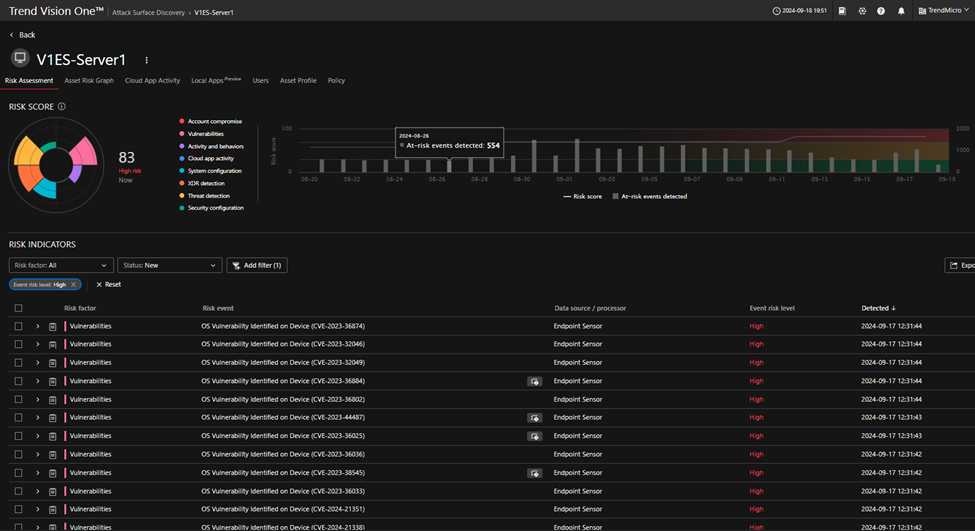Click the notes icon in CVE-2023-36033 row

pyautogui.click(x=53, y=492)
